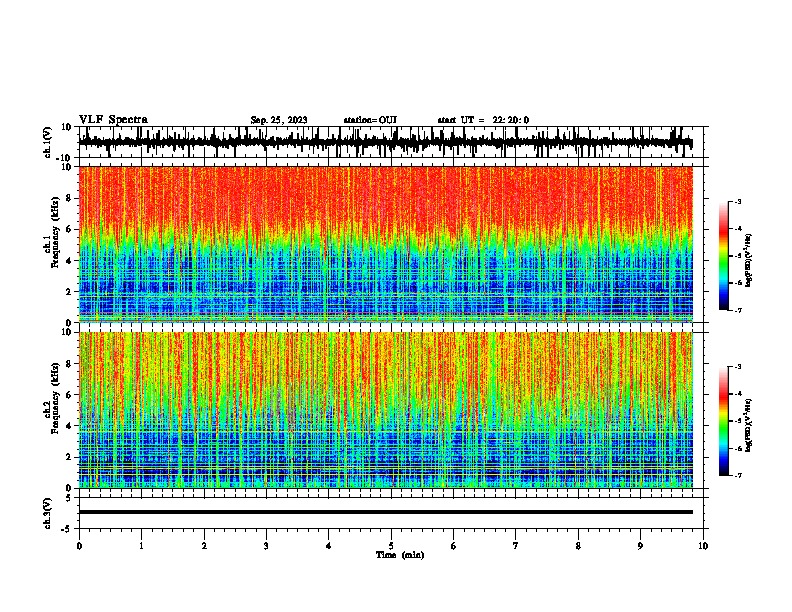Click the "Time (min)" axis label
This screenshot has height=612, width=792.
400,555
